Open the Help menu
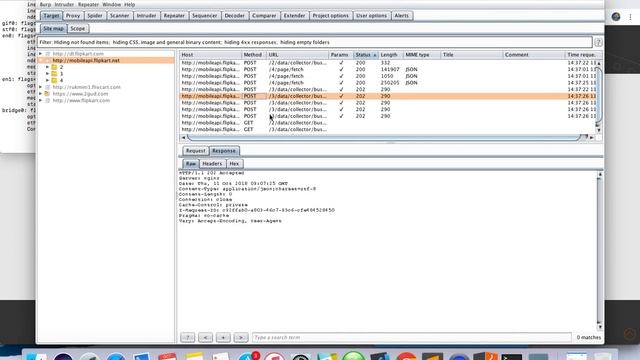 (130, 4)
